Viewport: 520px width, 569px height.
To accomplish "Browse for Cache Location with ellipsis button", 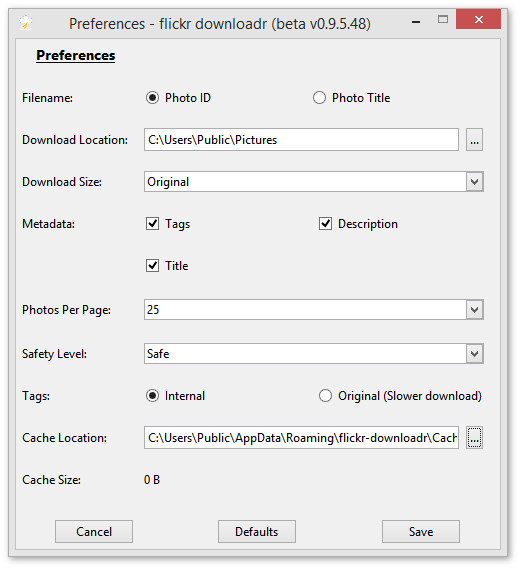I will tap(474, 438).
